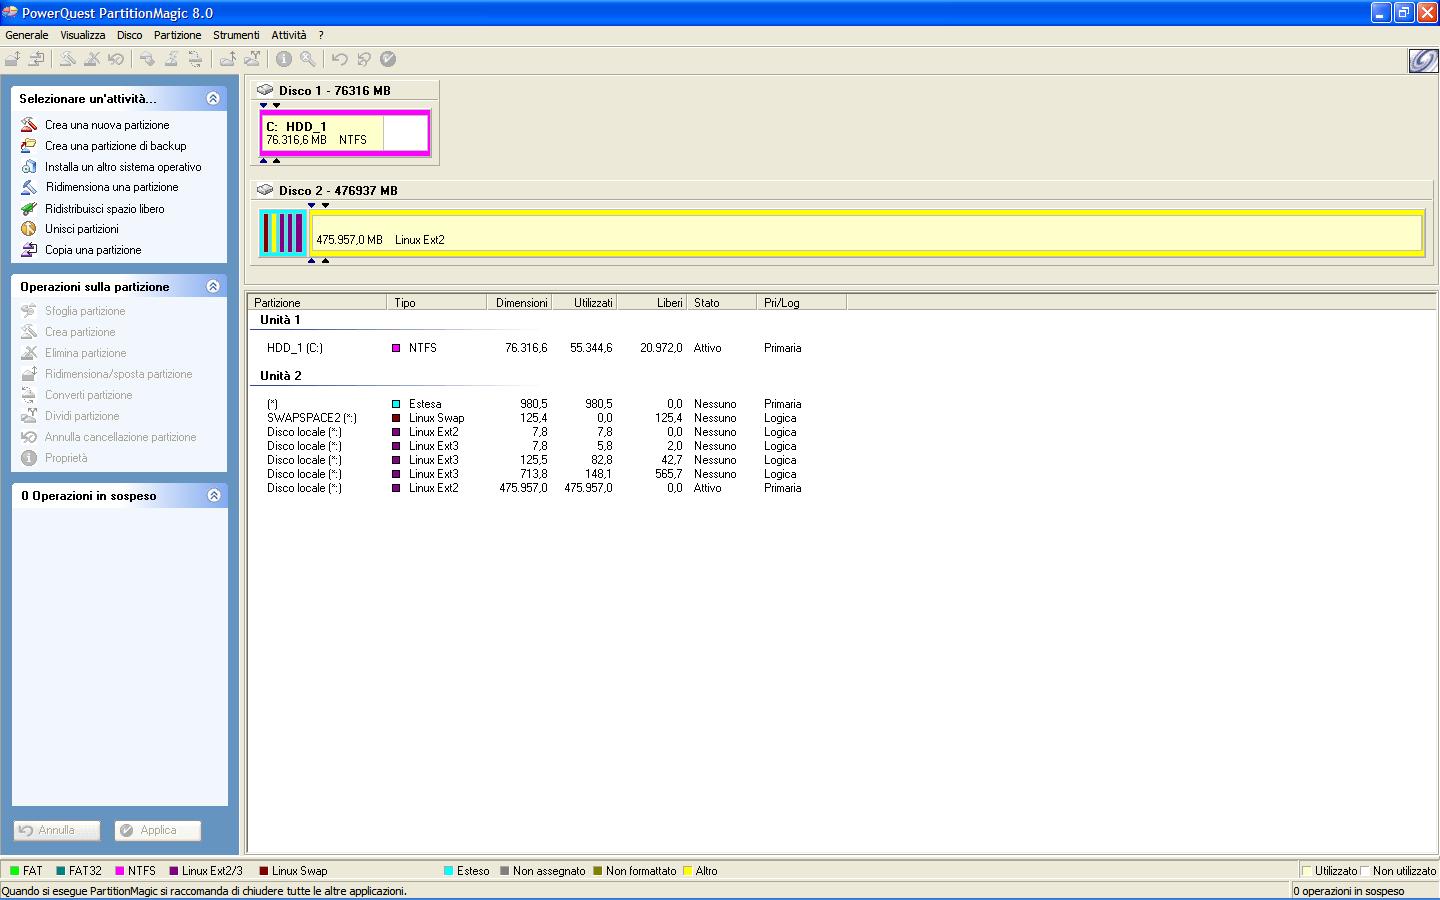The height and width of the screenshot is (900, 1440).
Task: Click the Undo last change toolbar icon
Action: coord(340,59)
